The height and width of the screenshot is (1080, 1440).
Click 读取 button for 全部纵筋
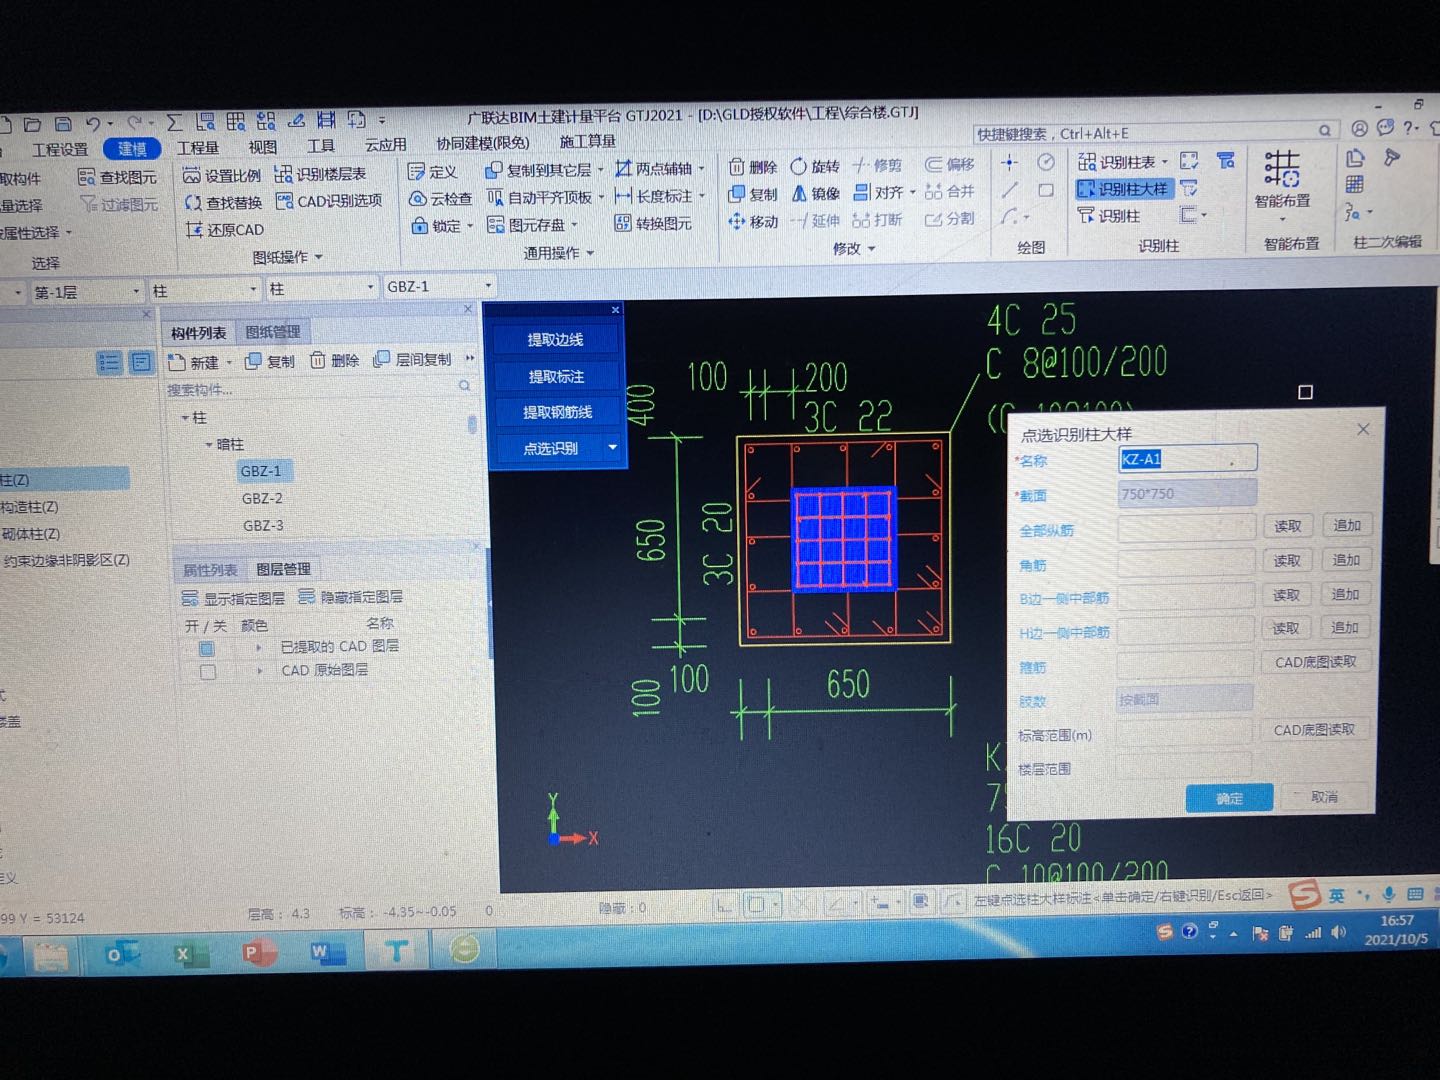(1287, 526)
